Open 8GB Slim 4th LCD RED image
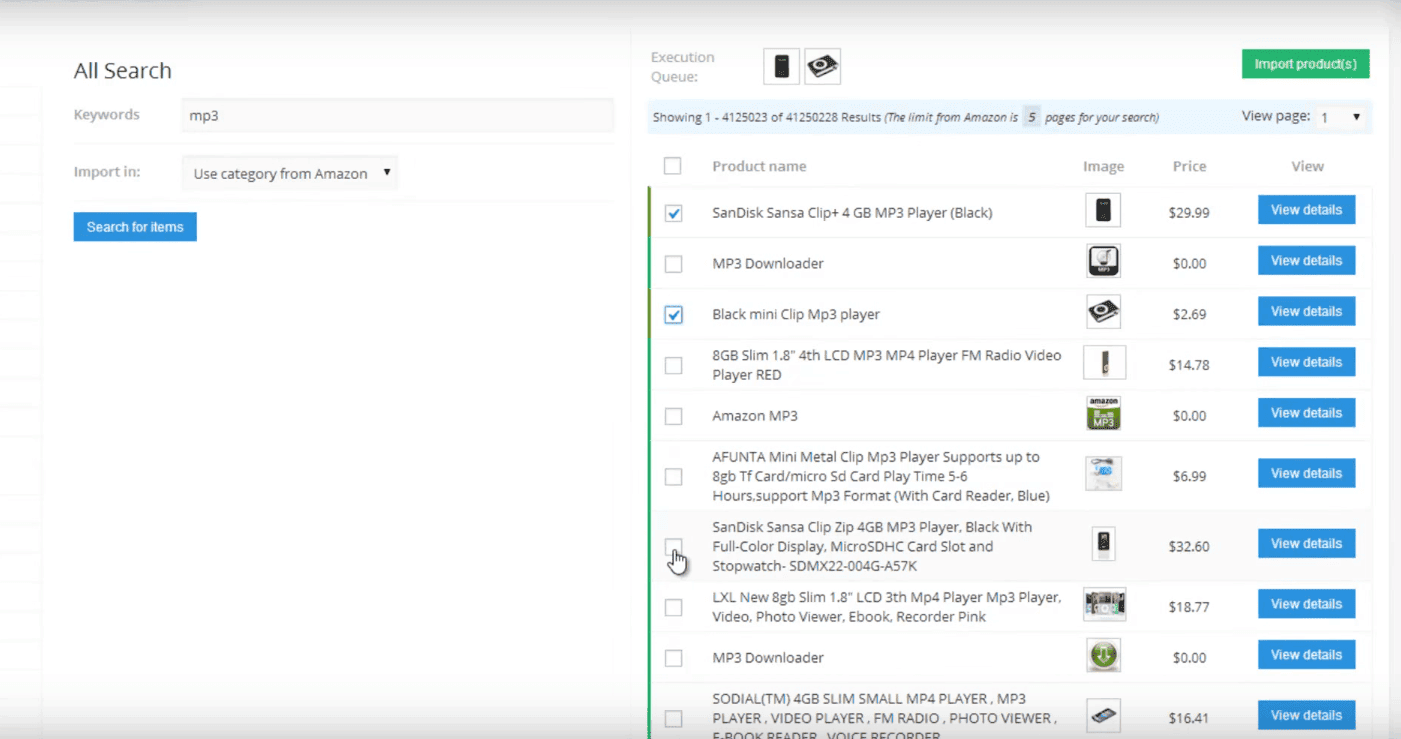1401x739 pixels. (1104, 362)
